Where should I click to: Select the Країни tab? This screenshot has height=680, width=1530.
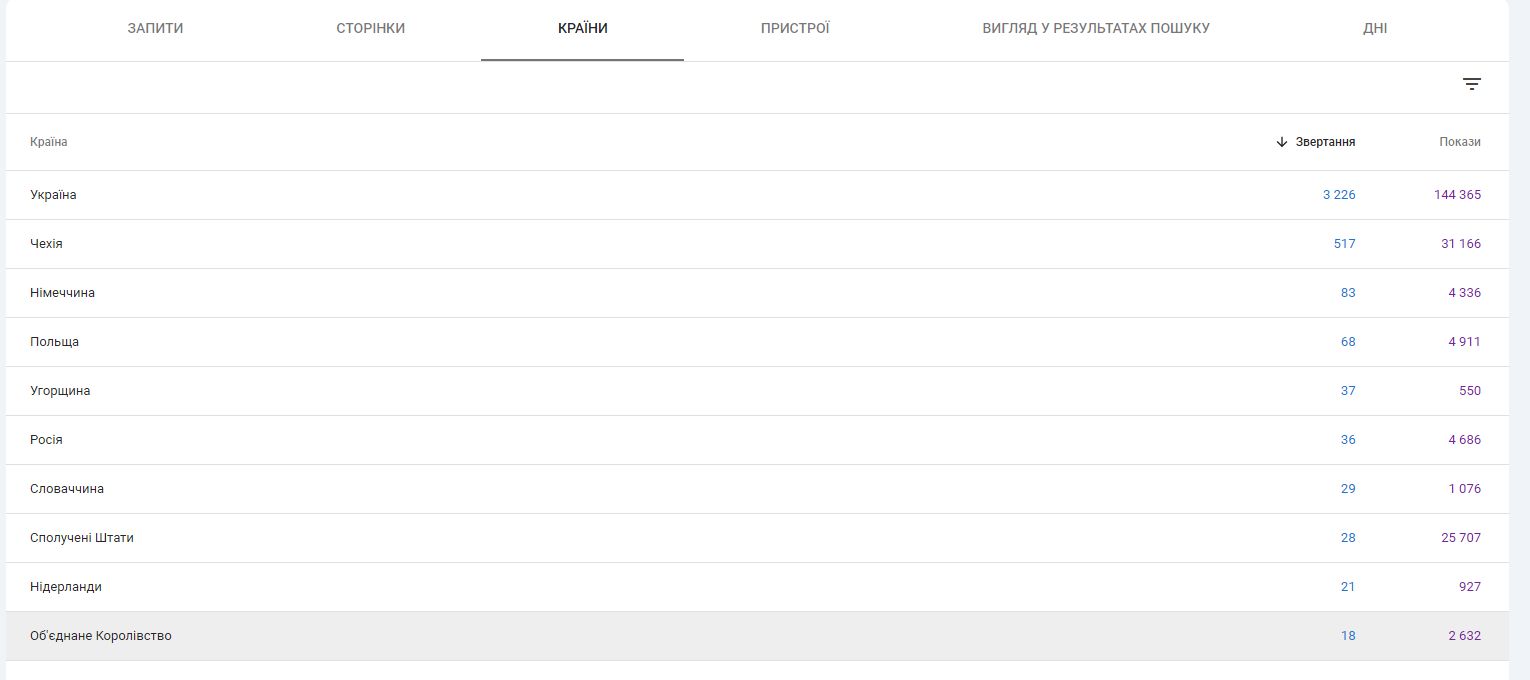[583, 28]
